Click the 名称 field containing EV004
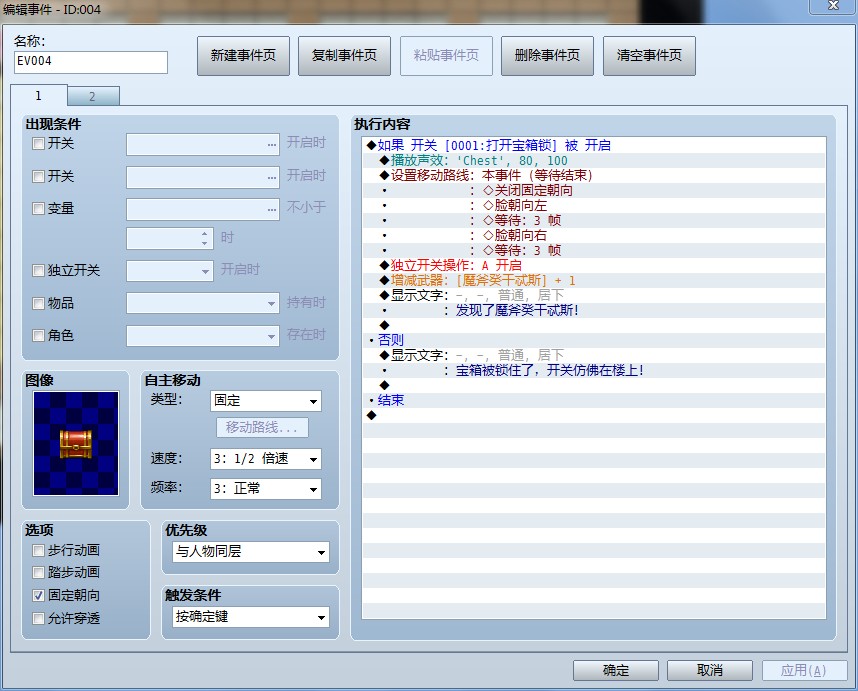The image size is (858, 691). click(x=90, y=62)
